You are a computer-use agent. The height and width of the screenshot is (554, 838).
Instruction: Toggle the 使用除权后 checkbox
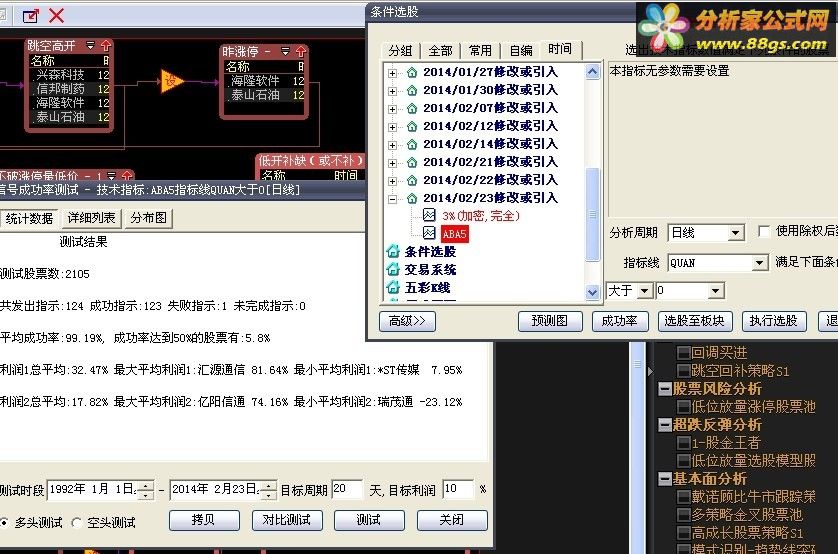point(764,231)
